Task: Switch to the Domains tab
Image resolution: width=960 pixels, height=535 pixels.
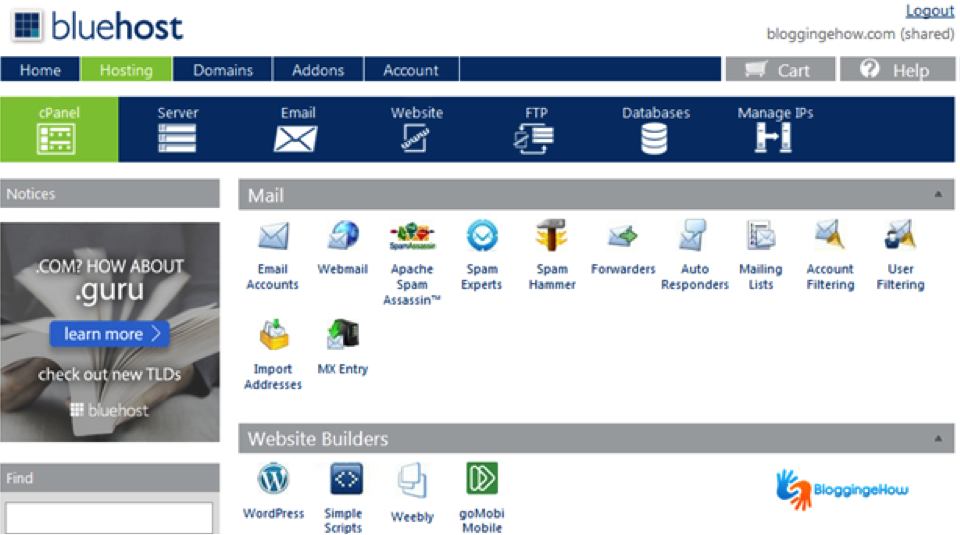Action: (223, 70)
